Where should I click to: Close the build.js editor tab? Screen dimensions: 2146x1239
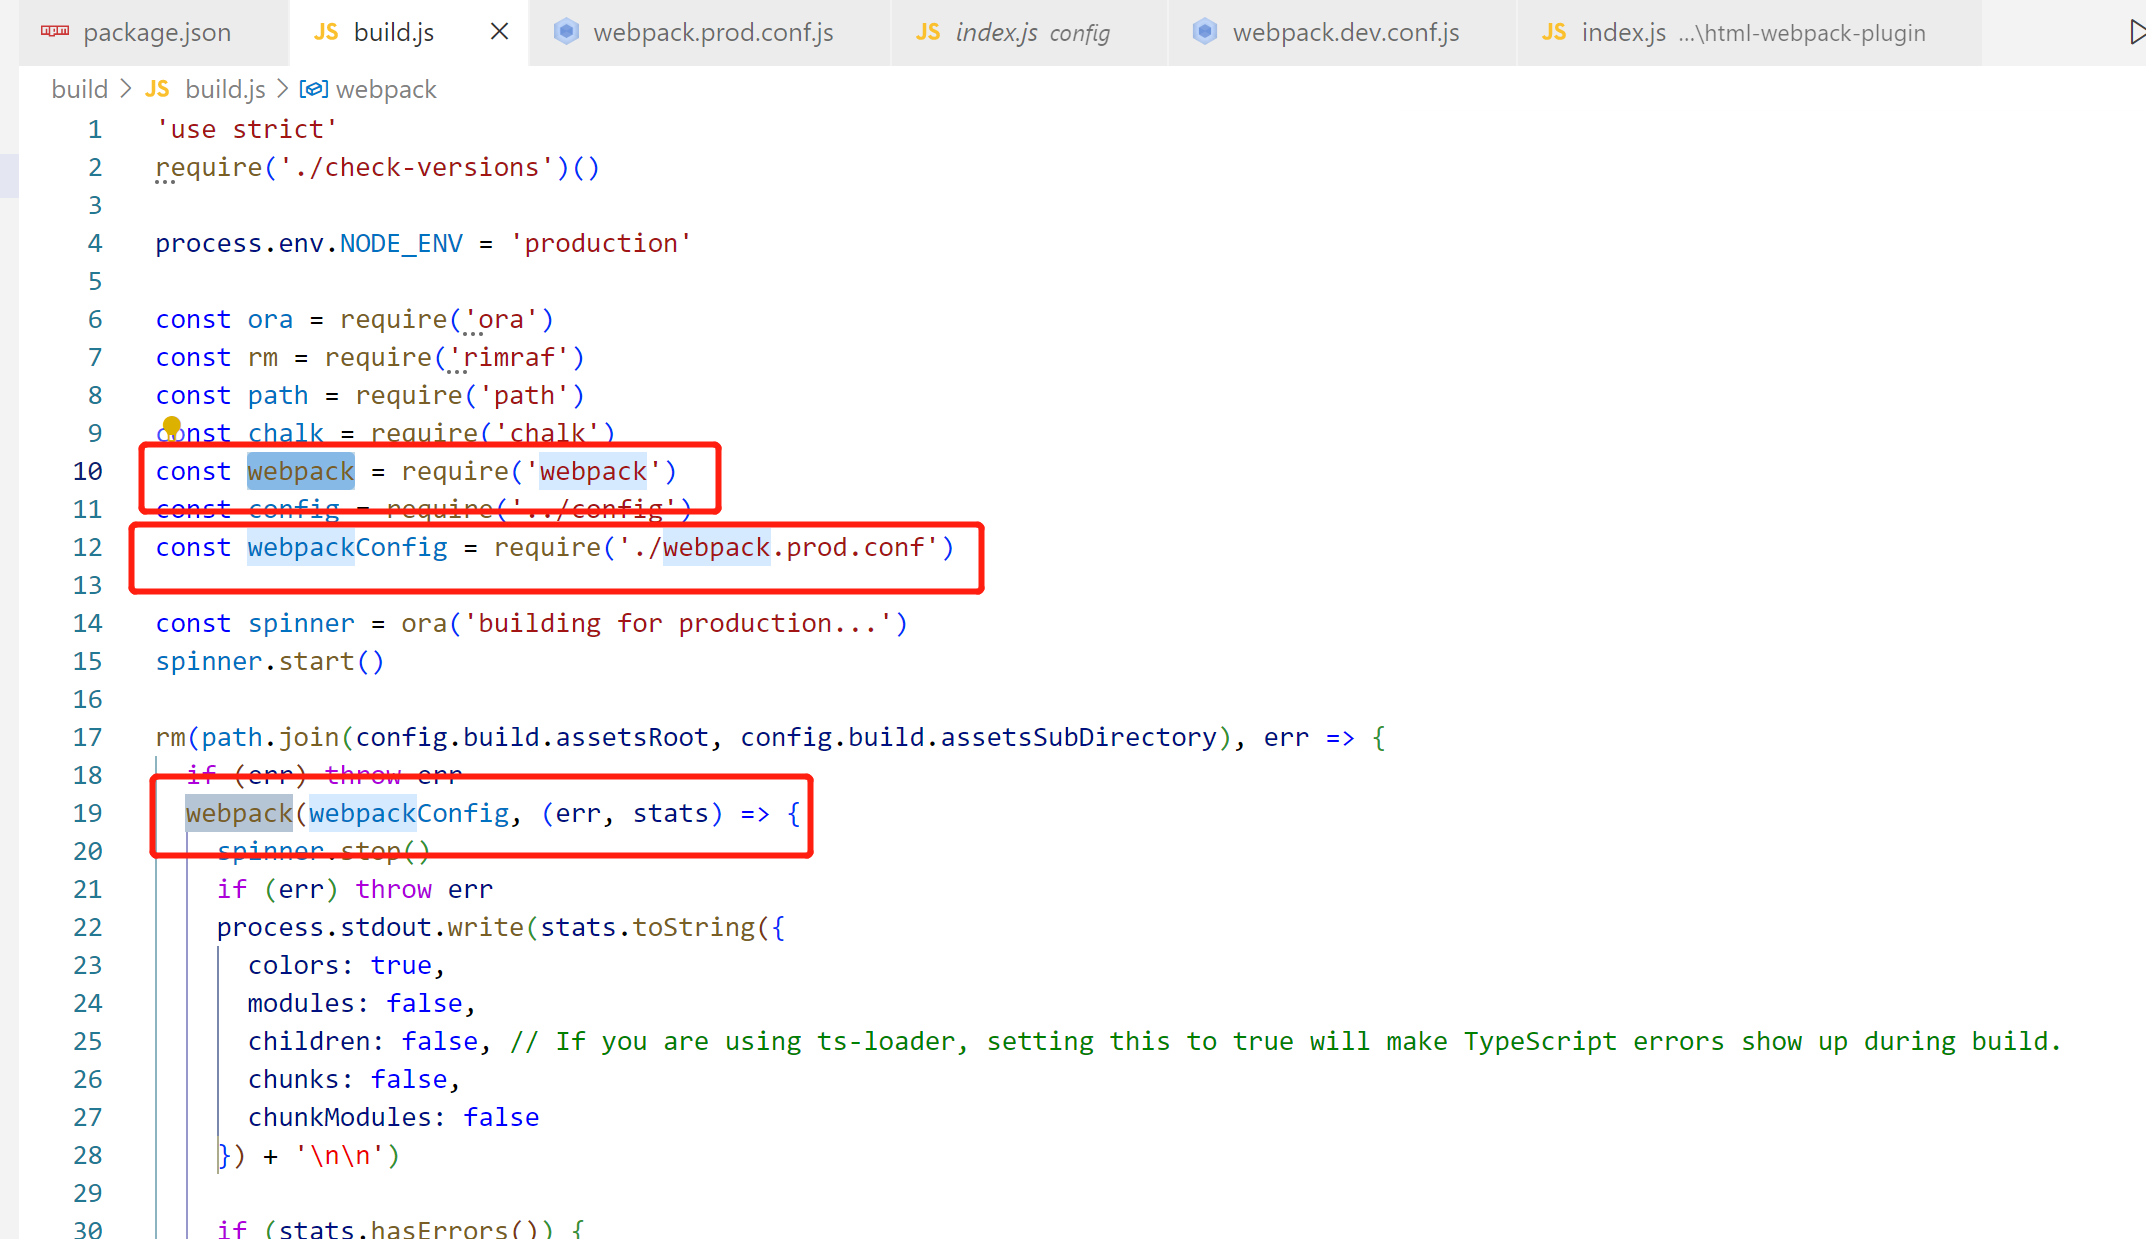[499, 32]
